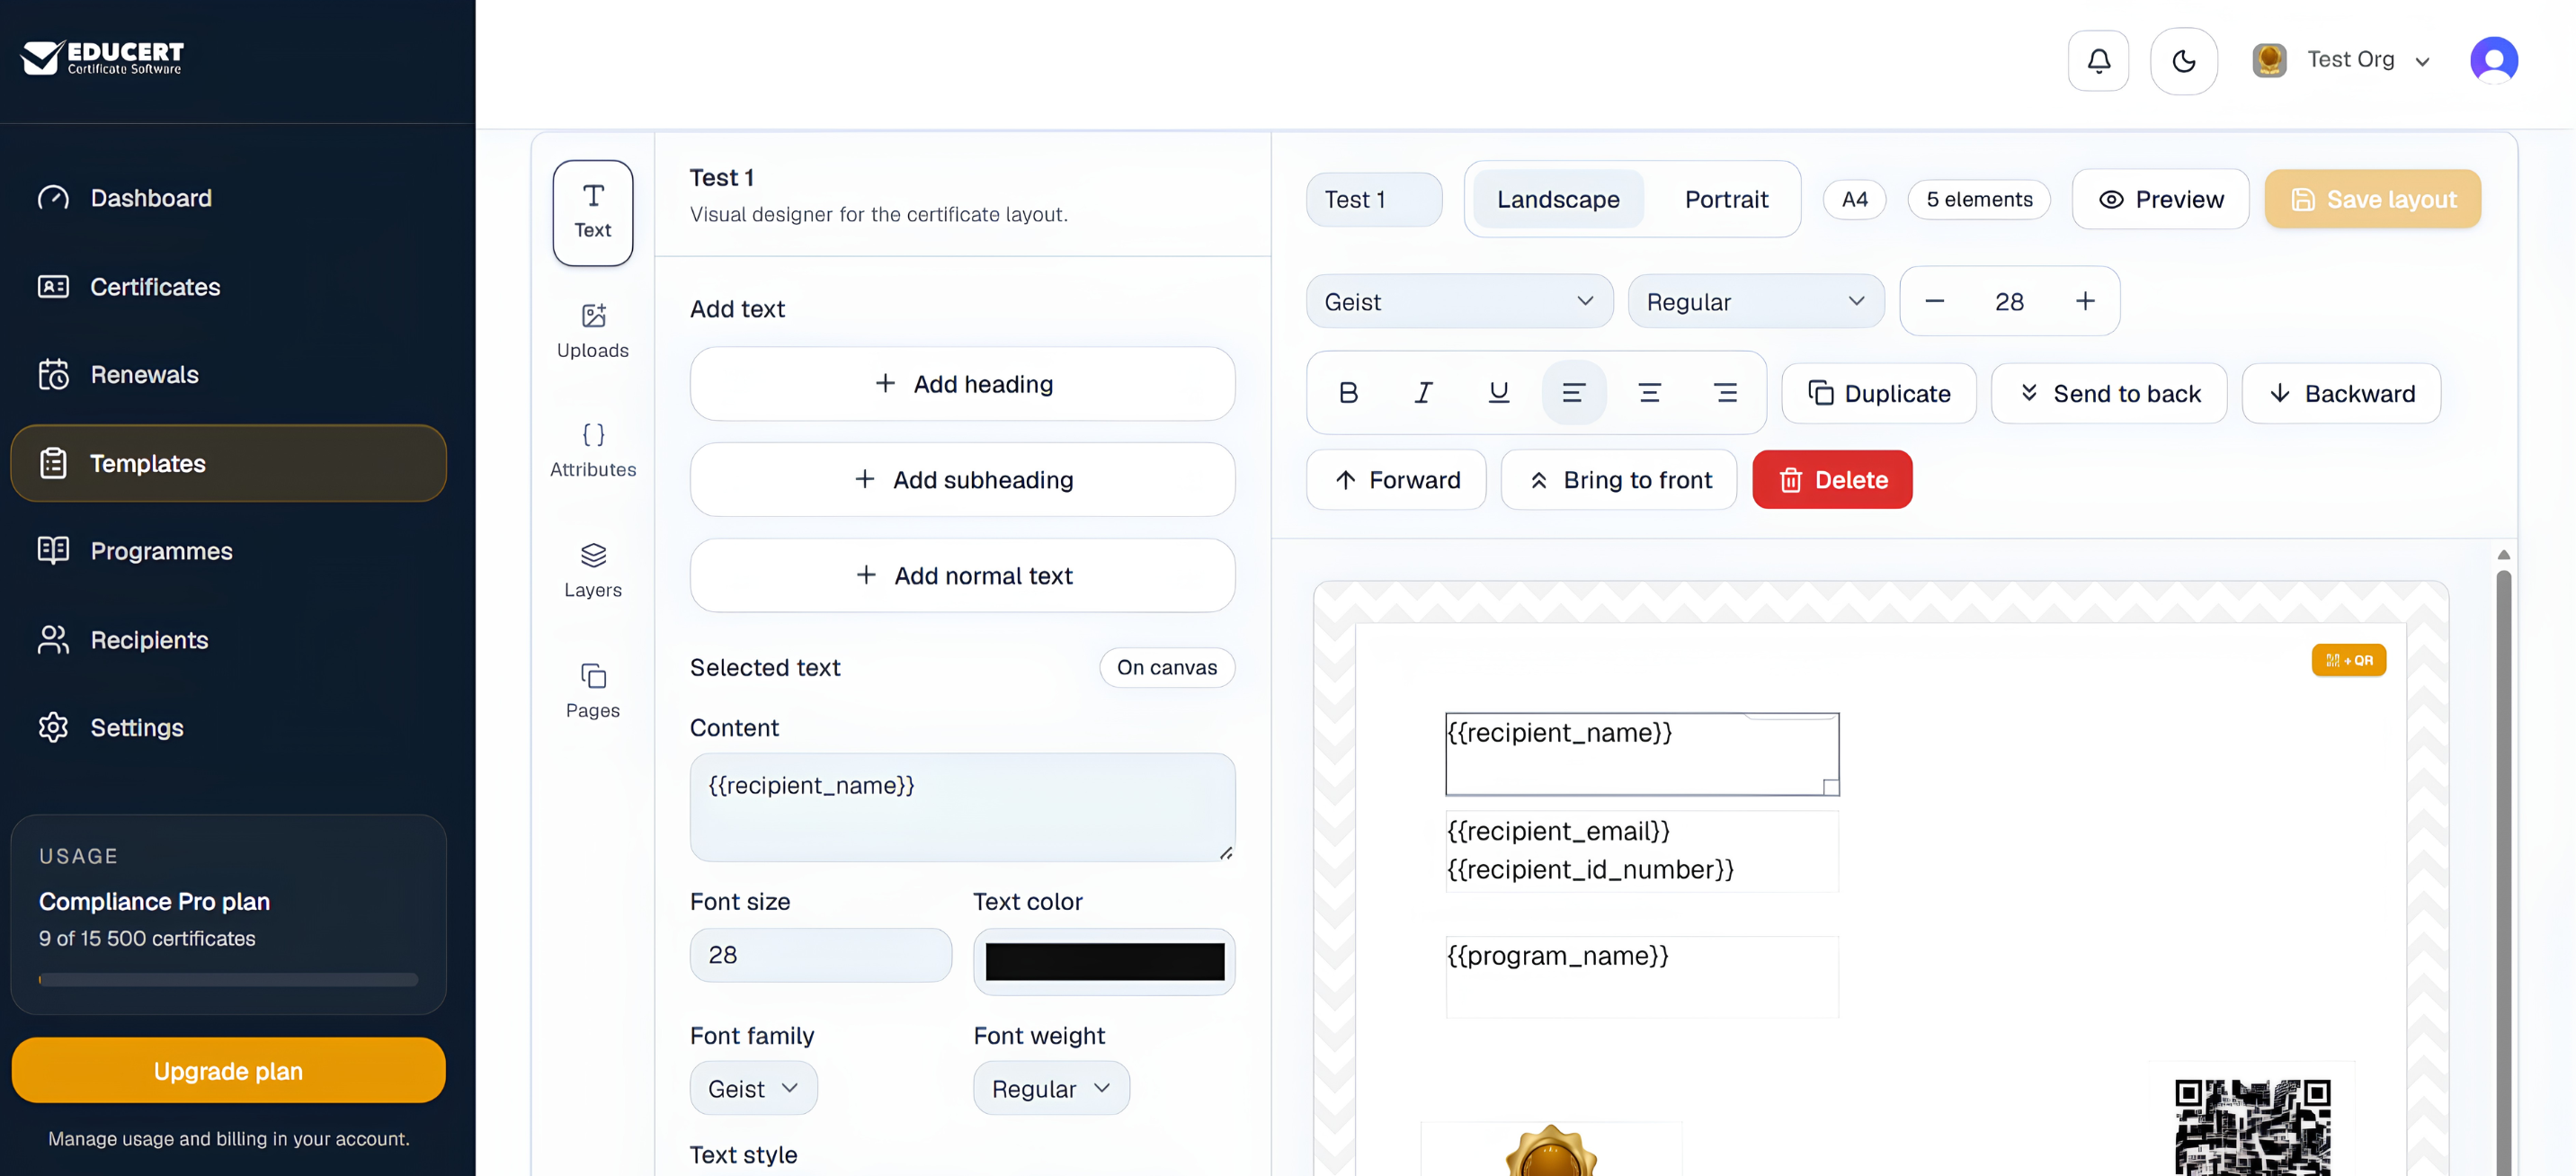
Task: Click scrollbar up arrow
Action: coord(2503,555)
